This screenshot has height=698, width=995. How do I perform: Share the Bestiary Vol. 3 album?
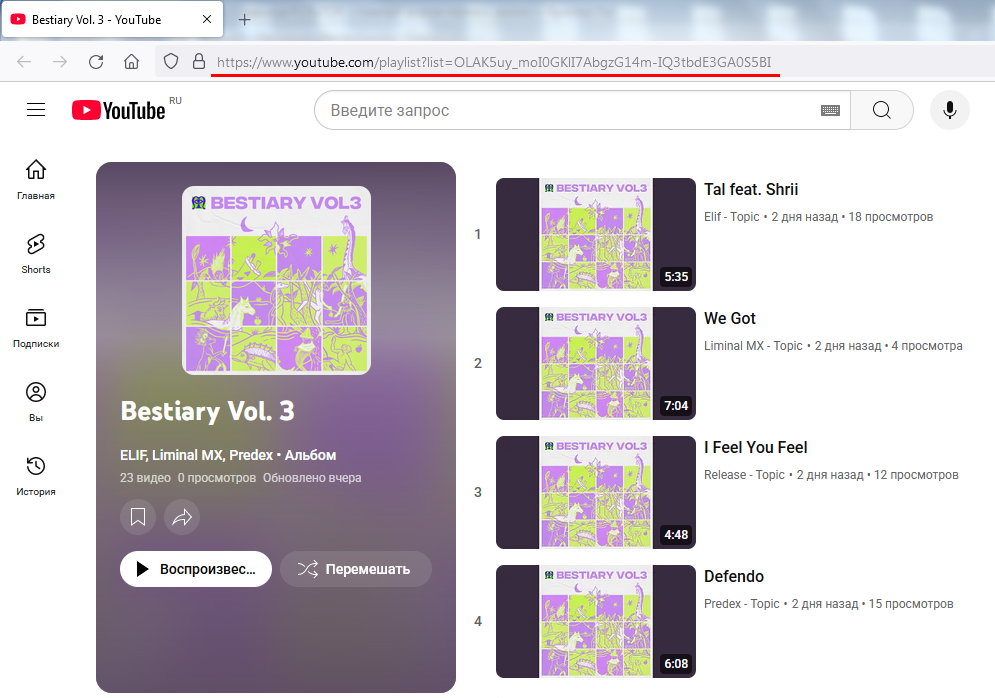pos(182,517)
